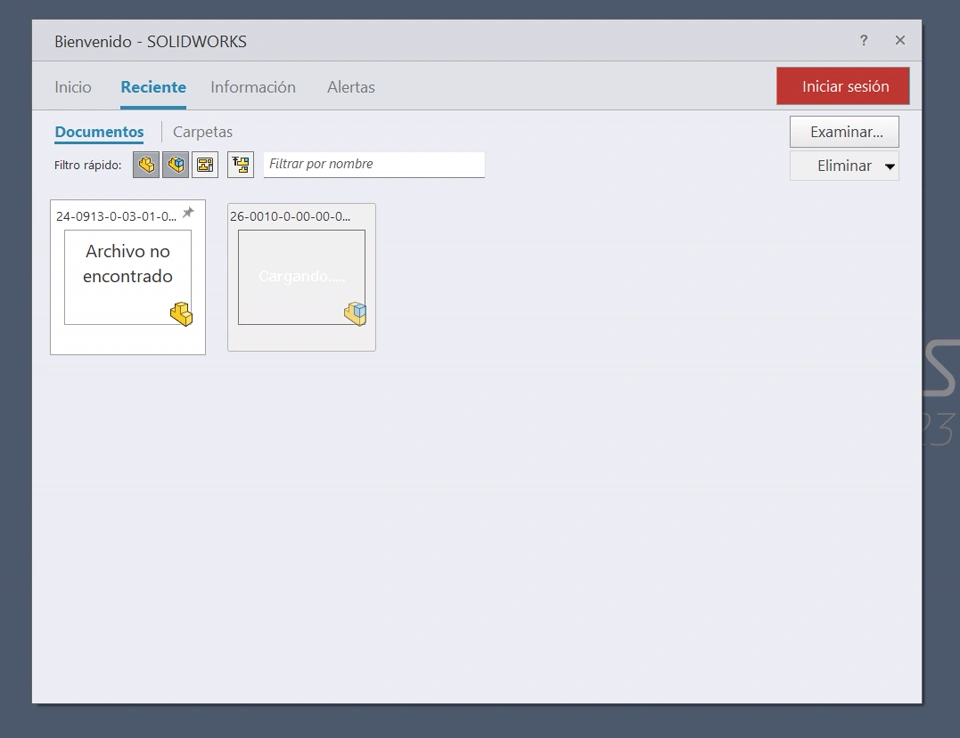The width and height of the screenshot is (960, 738).
Task: Open the help question mark icon
Action: pos(863,40)
